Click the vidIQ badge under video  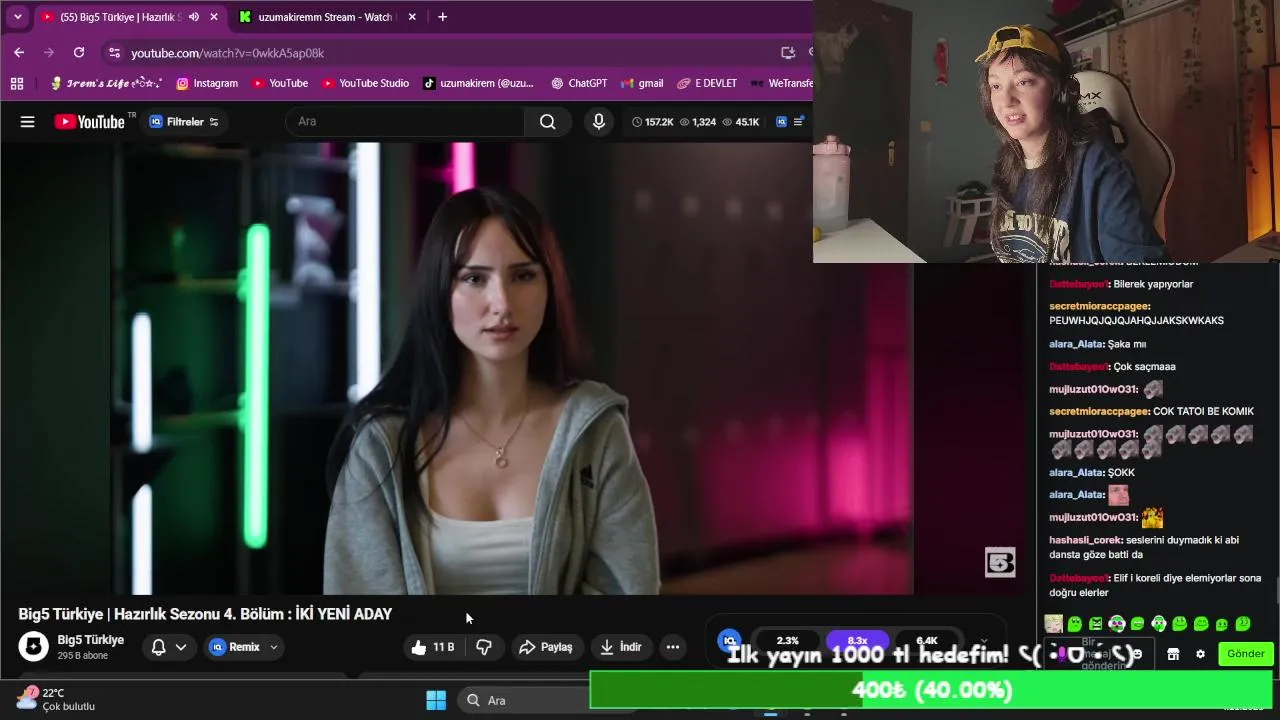tap(730, 640)
